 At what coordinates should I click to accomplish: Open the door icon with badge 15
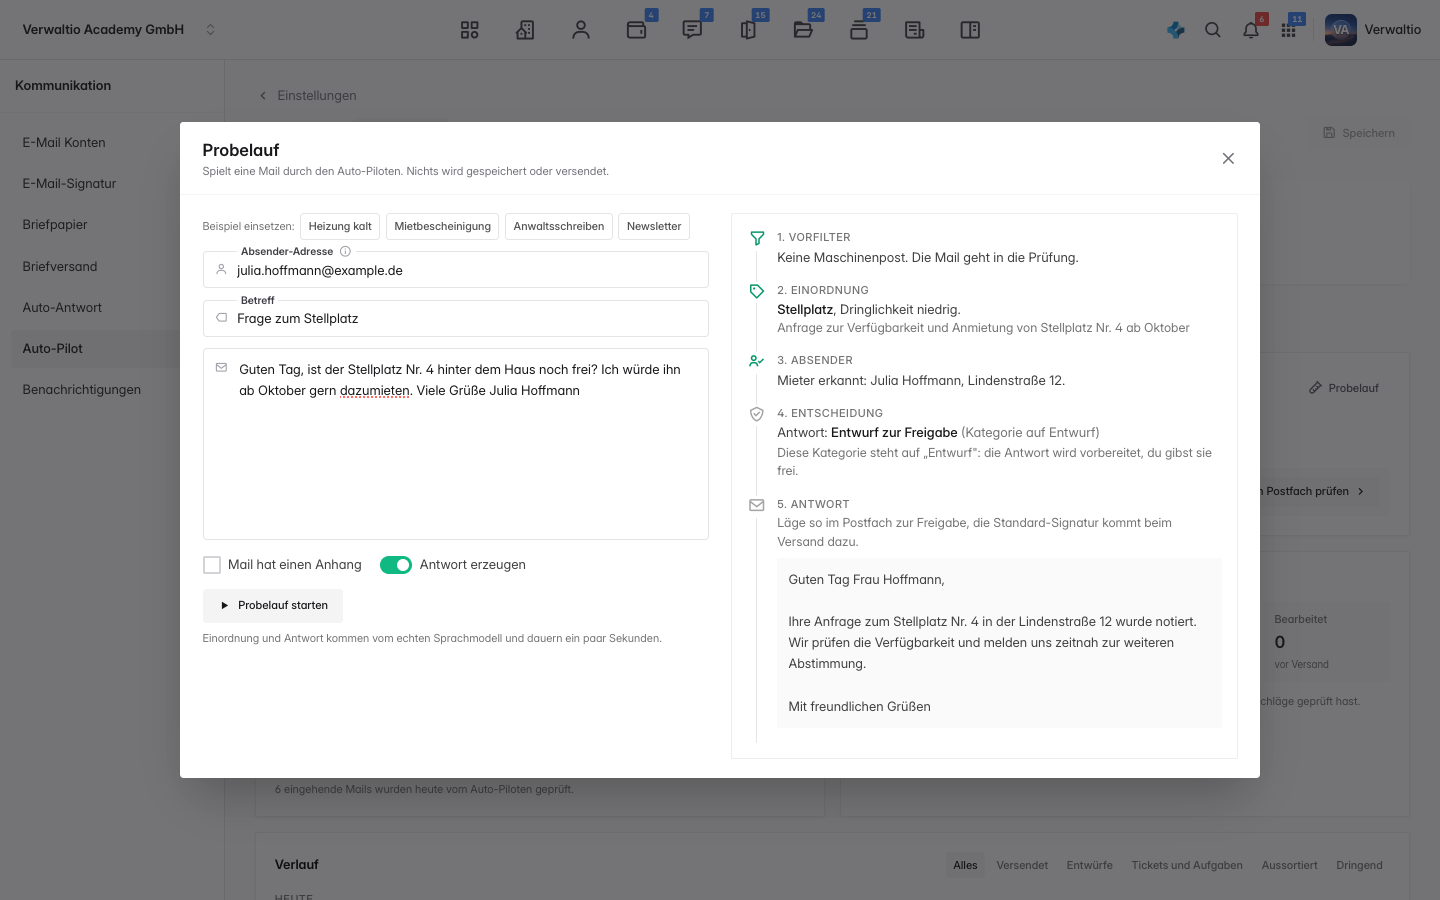coord(748,30)
